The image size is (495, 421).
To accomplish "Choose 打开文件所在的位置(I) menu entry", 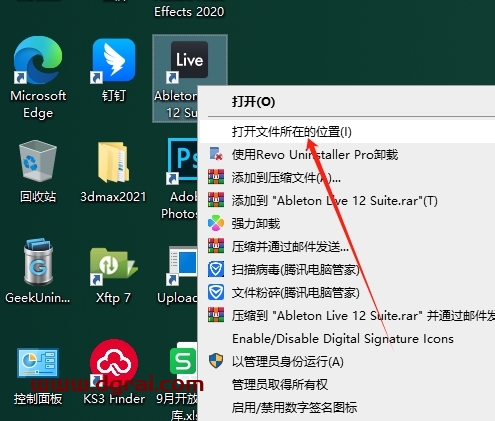I will pyautogui.click(x=347, y=132).
